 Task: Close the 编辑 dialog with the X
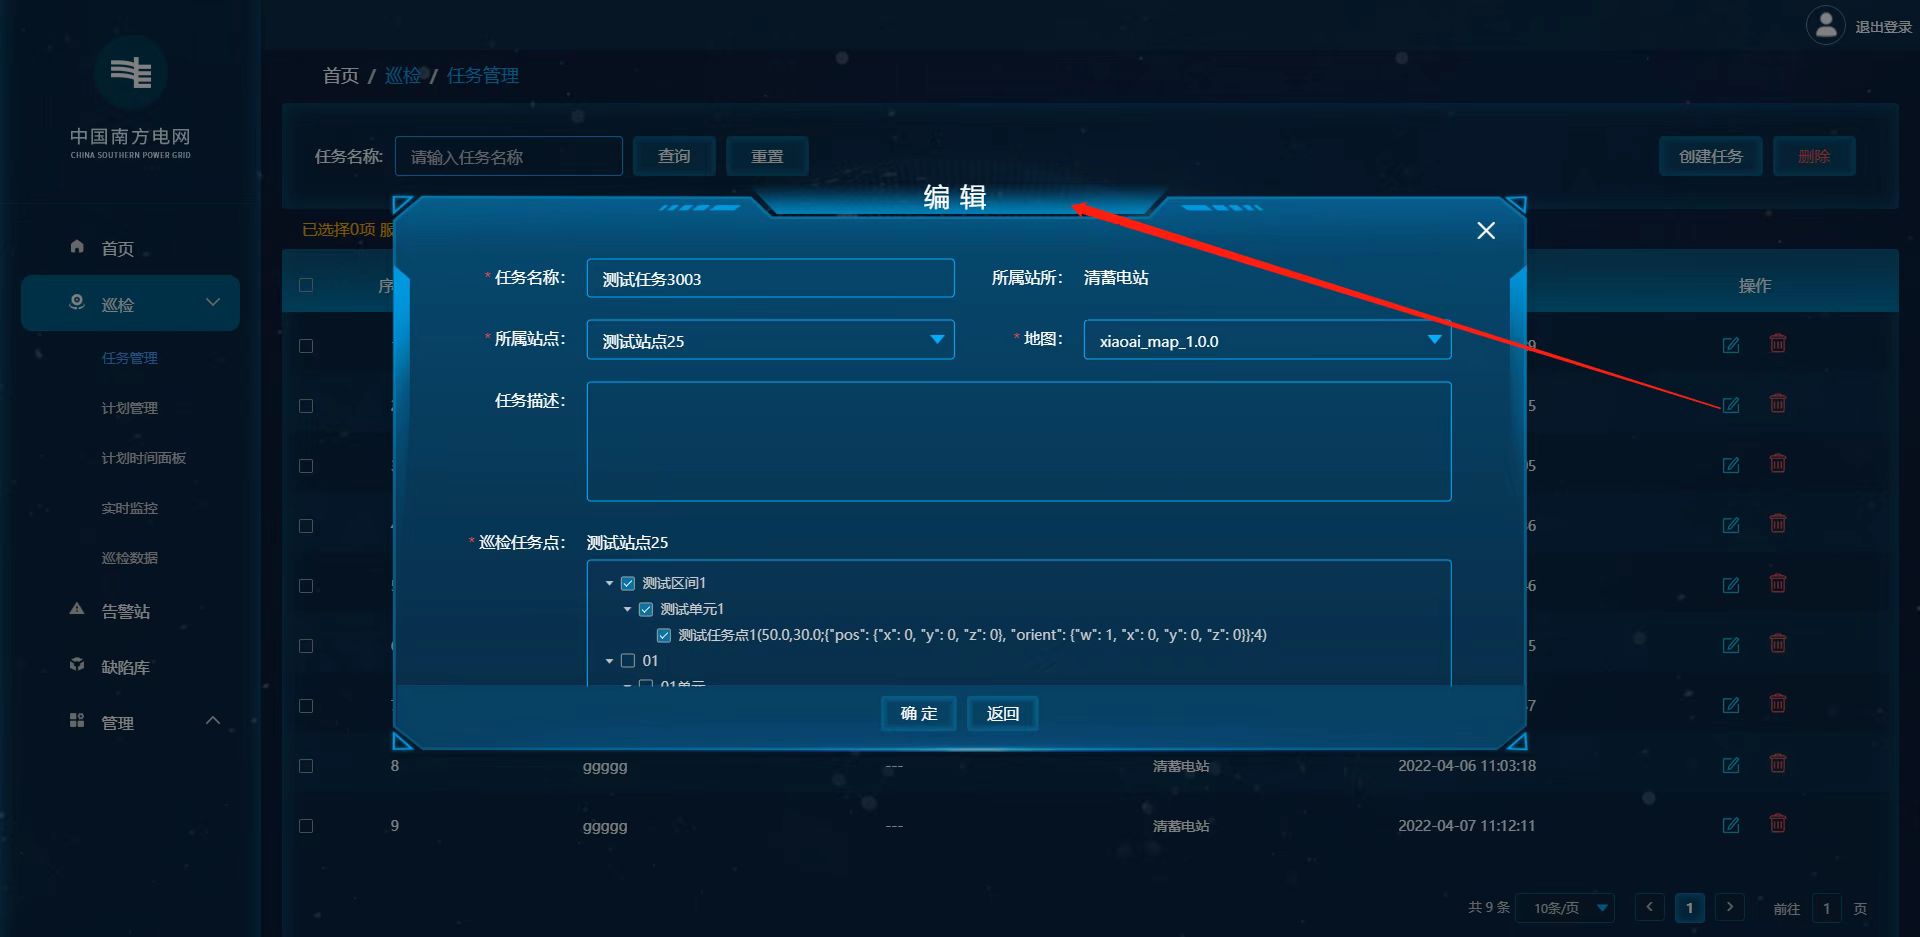(x=1486, y=231)
